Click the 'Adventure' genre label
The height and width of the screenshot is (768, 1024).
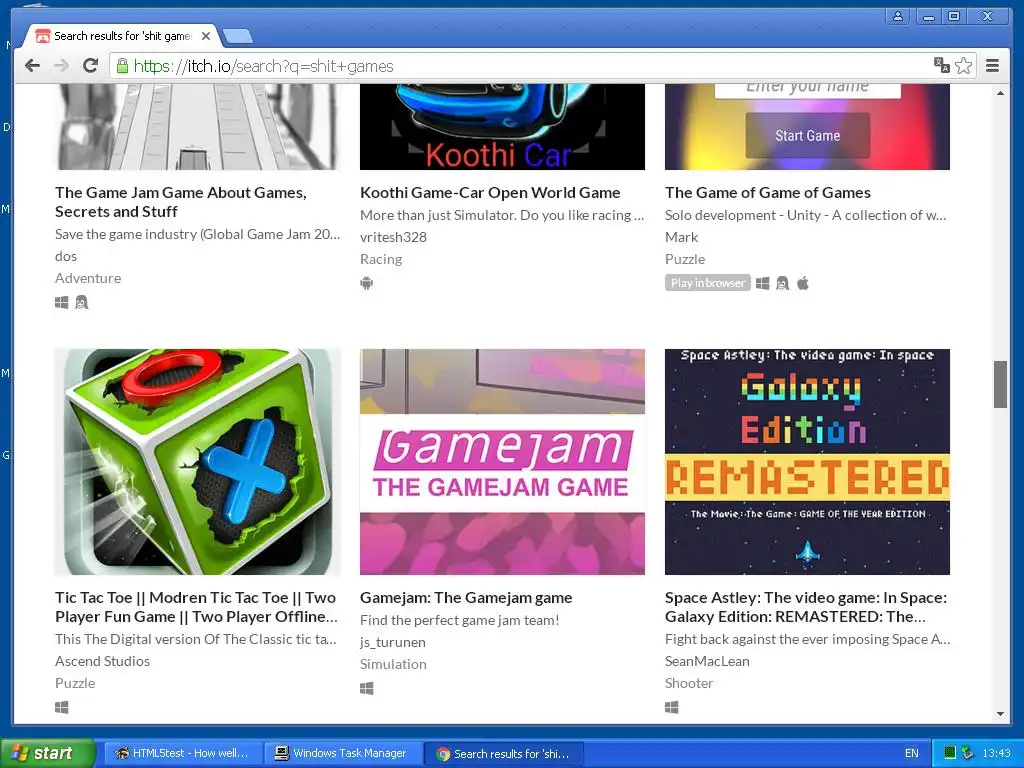[88, 278]
